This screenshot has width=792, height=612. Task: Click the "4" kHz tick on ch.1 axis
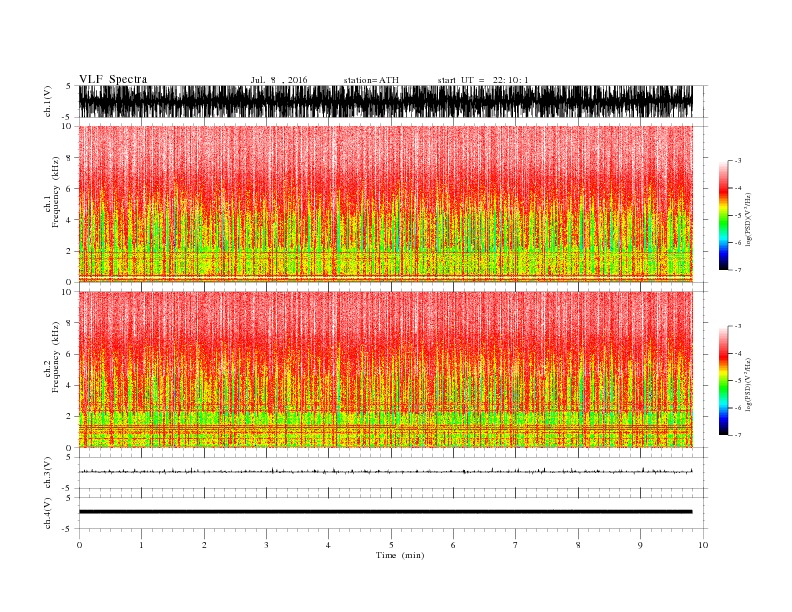pos(69,220)
